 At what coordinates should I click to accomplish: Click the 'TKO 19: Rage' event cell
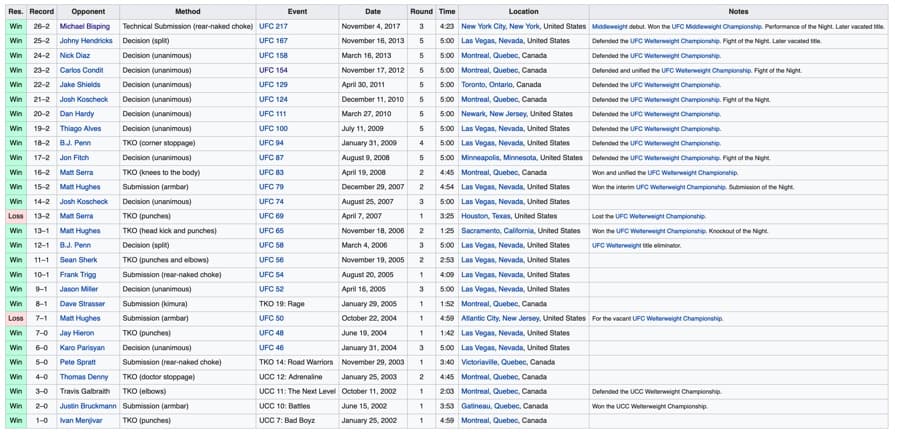coord(297,304)
